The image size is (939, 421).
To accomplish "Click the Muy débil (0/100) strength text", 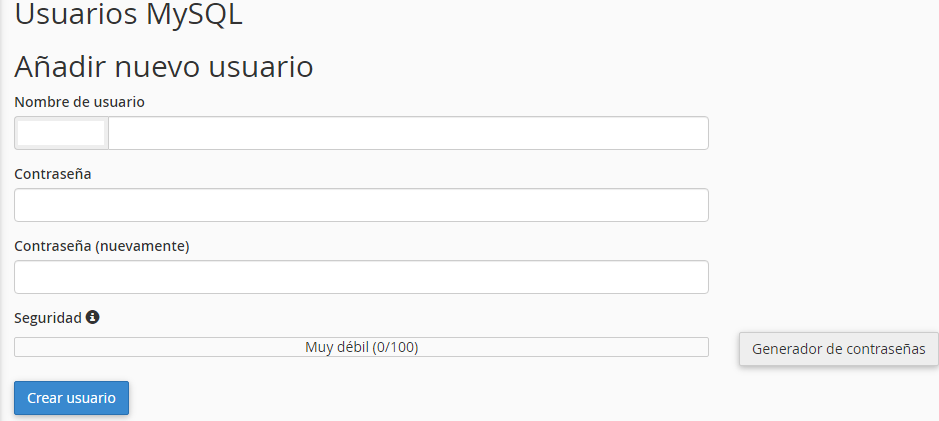I will click(x=362, y=347).
